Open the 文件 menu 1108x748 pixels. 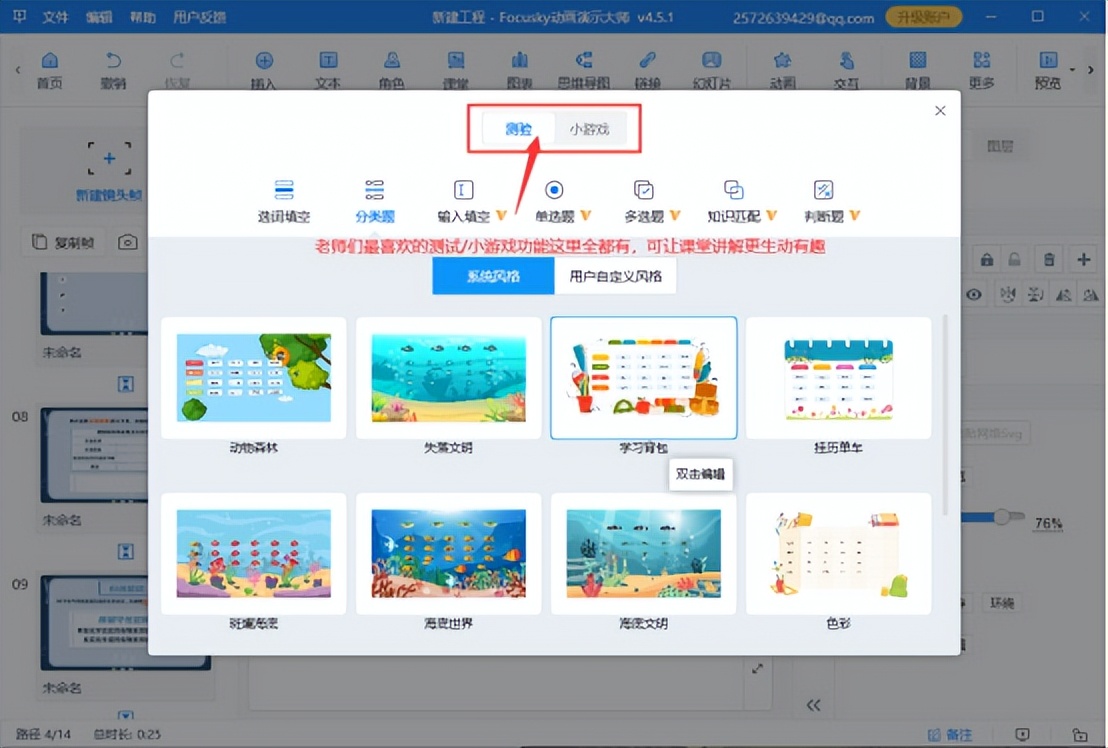[55, 16]
